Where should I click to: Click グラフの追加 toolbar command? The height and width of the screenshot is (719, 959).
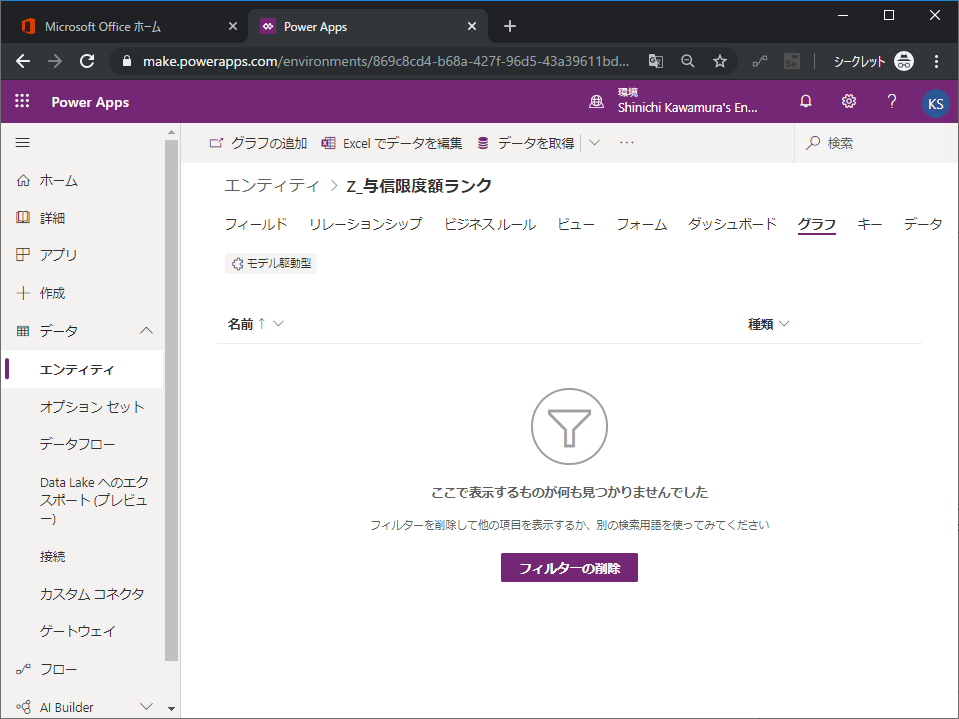click(x=258, y=143)
